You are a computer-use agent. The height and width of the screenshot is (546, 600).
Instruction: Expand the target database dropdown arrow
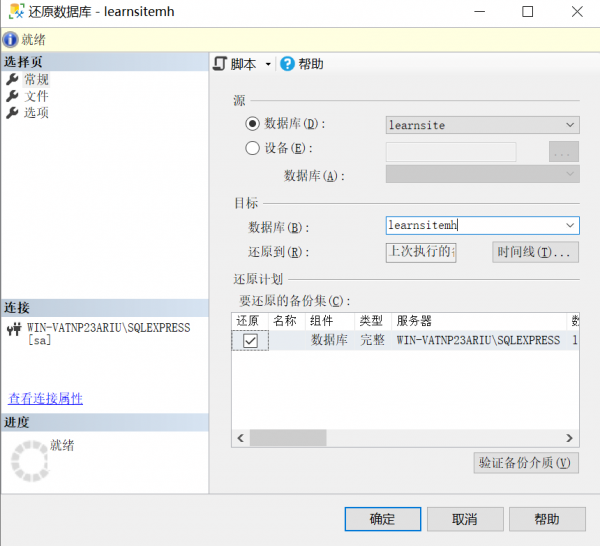(x=570, y=226)
